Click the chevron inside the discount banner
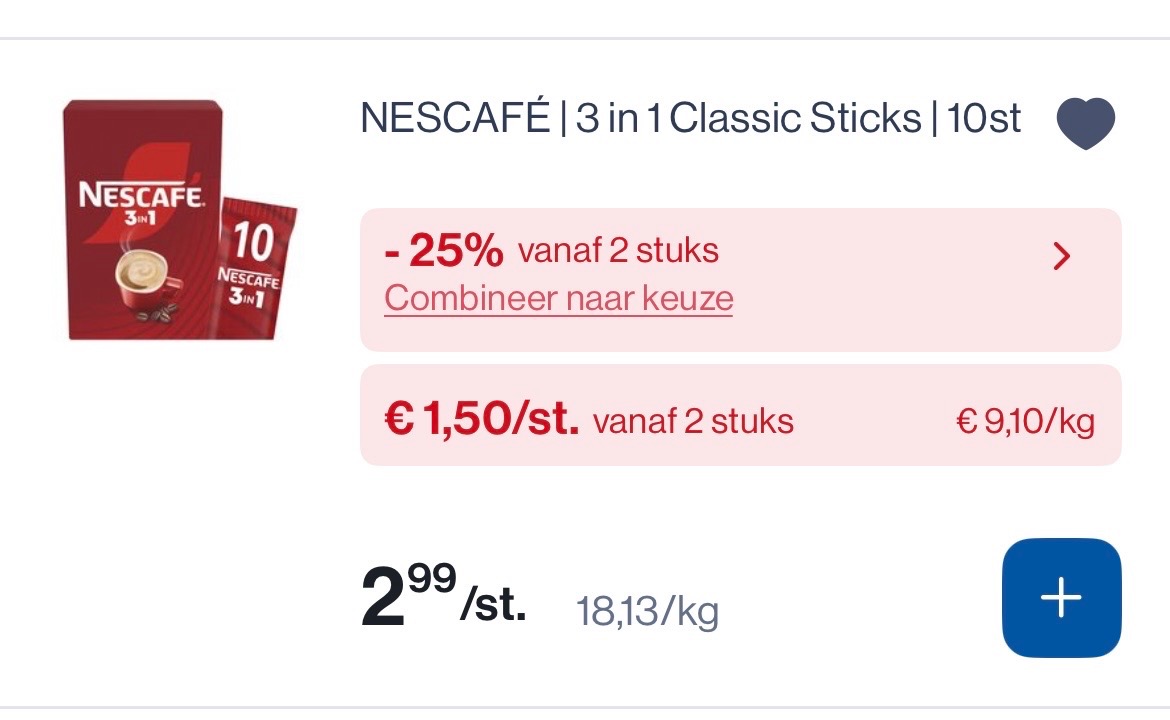 click(x=1062, y=257)
